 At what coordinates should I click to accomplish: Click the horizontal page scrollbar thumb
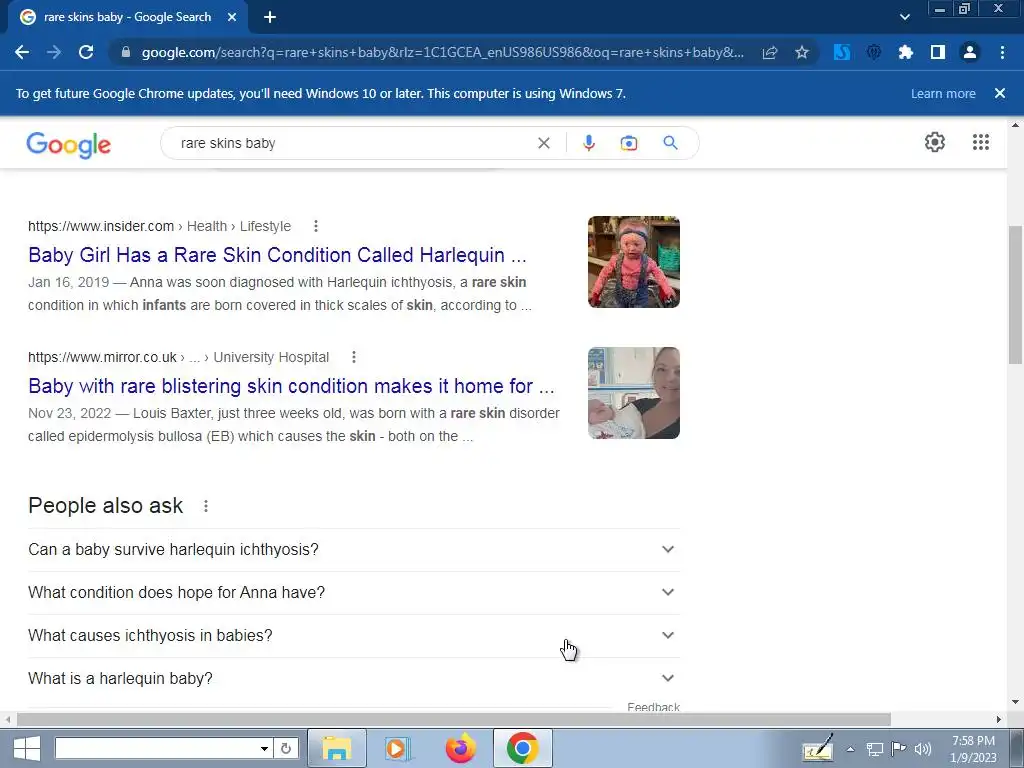[x=454, y=719]
